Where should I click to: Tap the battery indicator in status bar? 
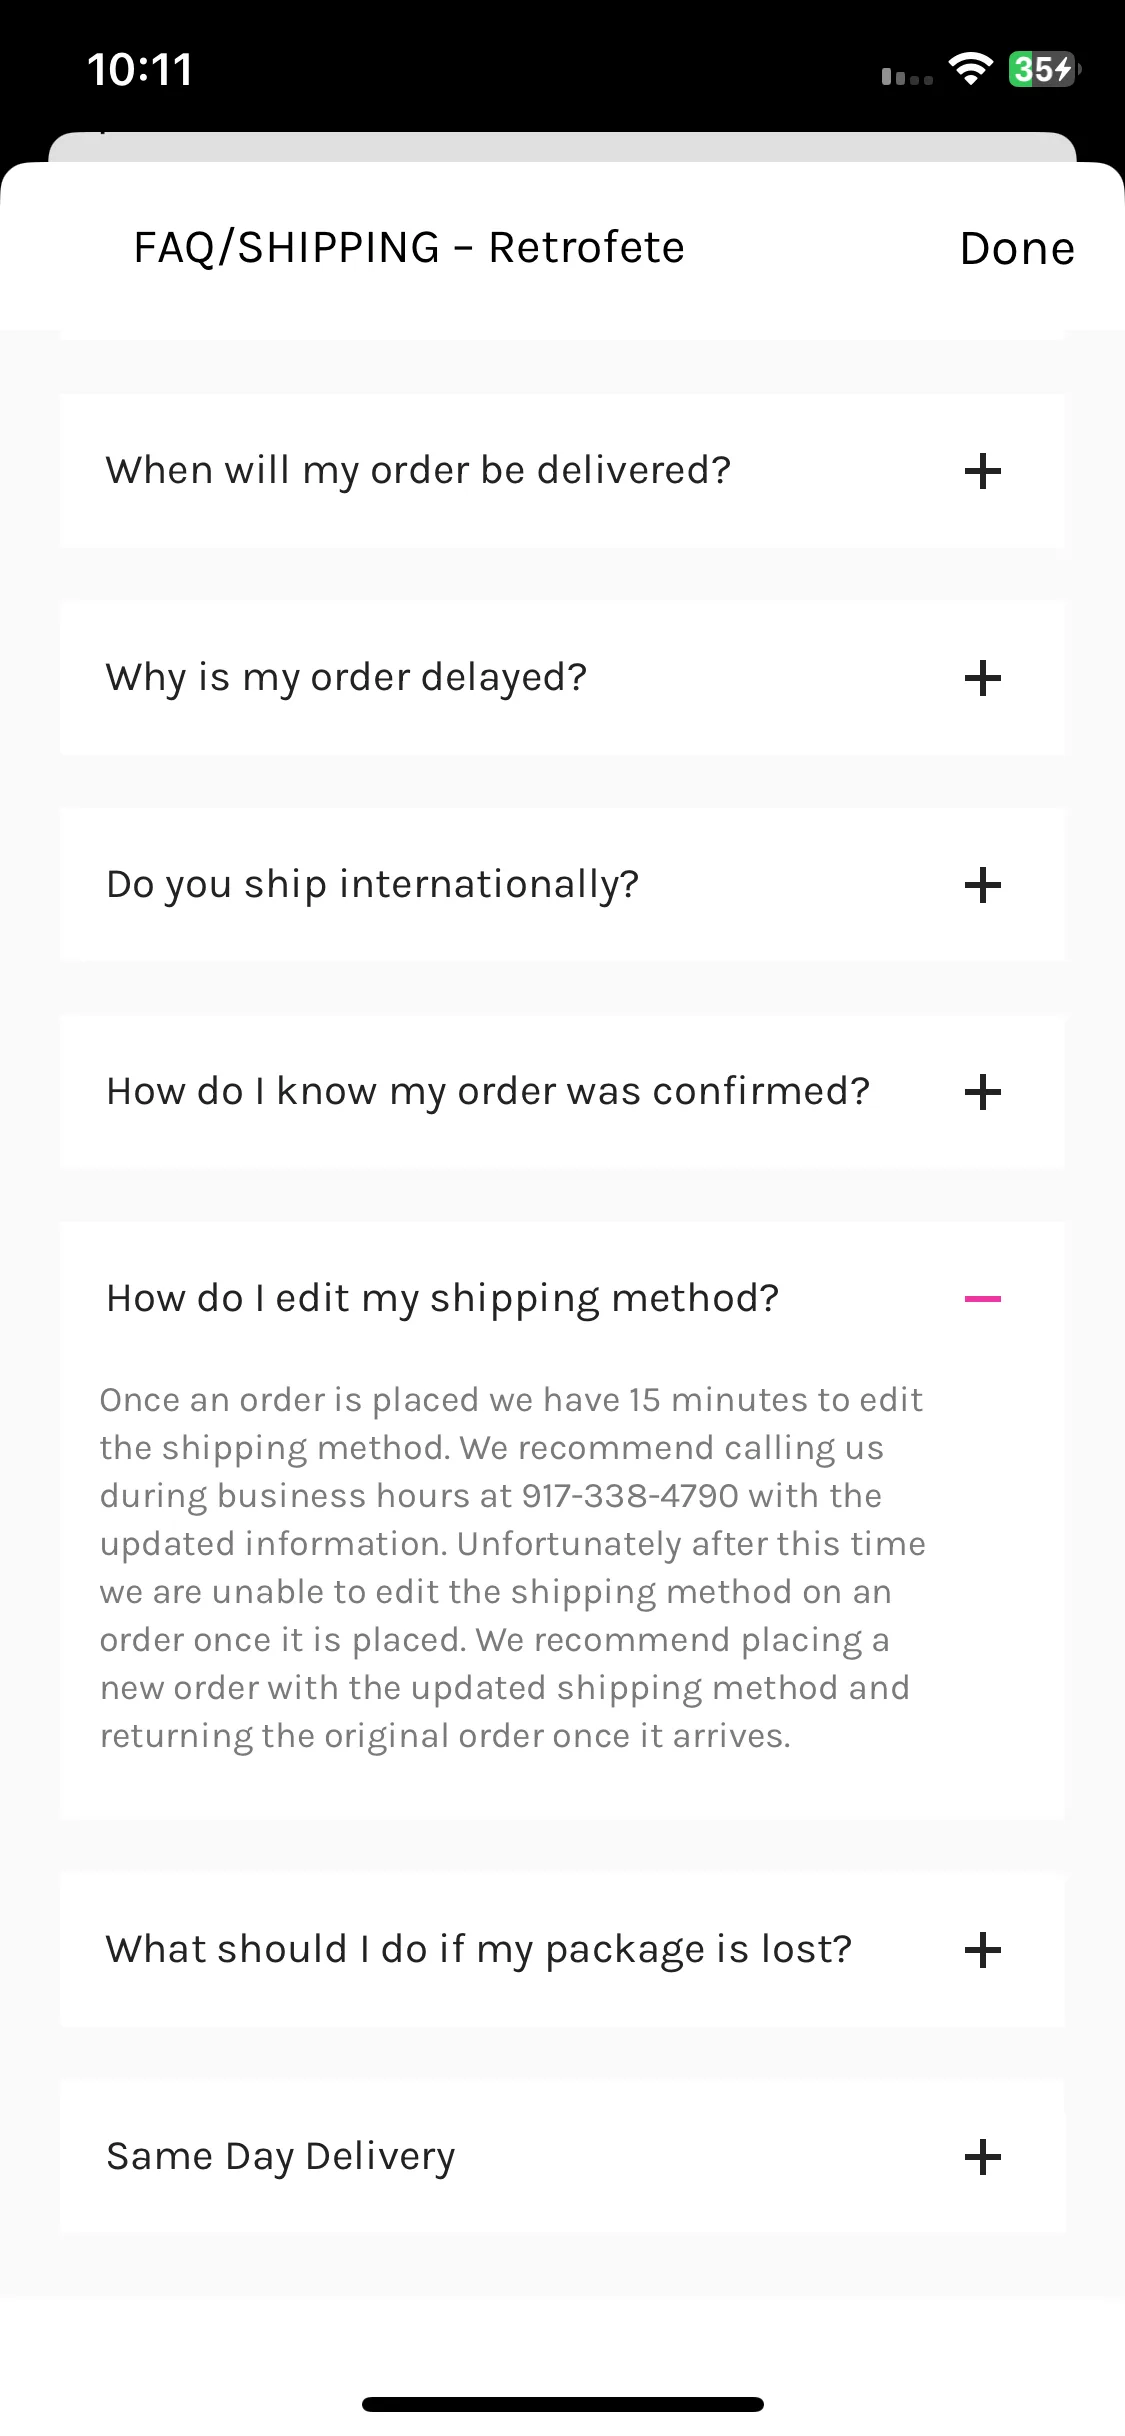[1044, 69]
